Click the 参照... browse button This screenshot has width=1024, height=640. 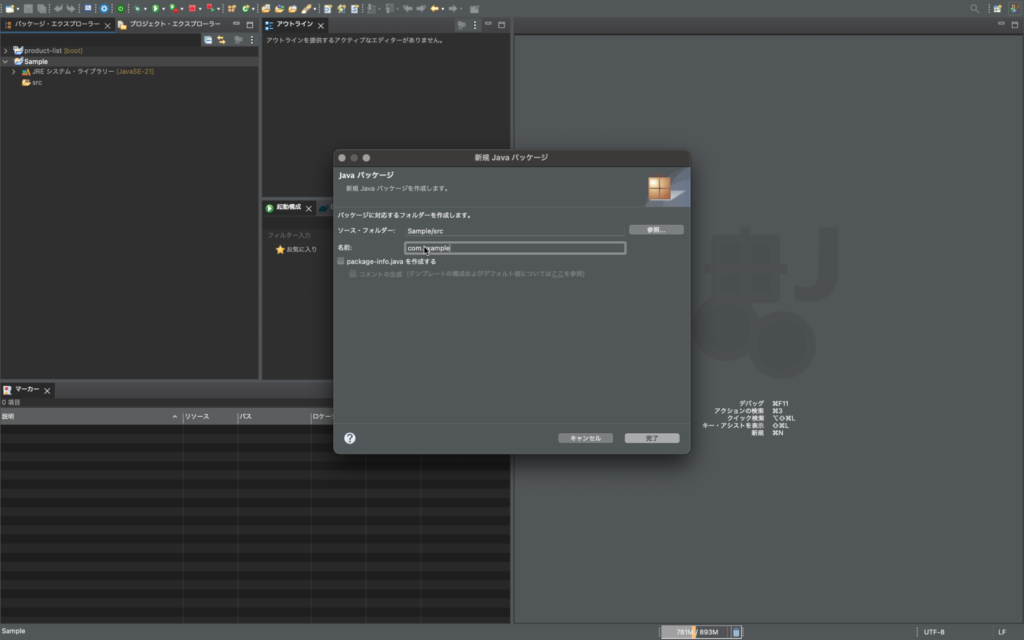[656, 230]
